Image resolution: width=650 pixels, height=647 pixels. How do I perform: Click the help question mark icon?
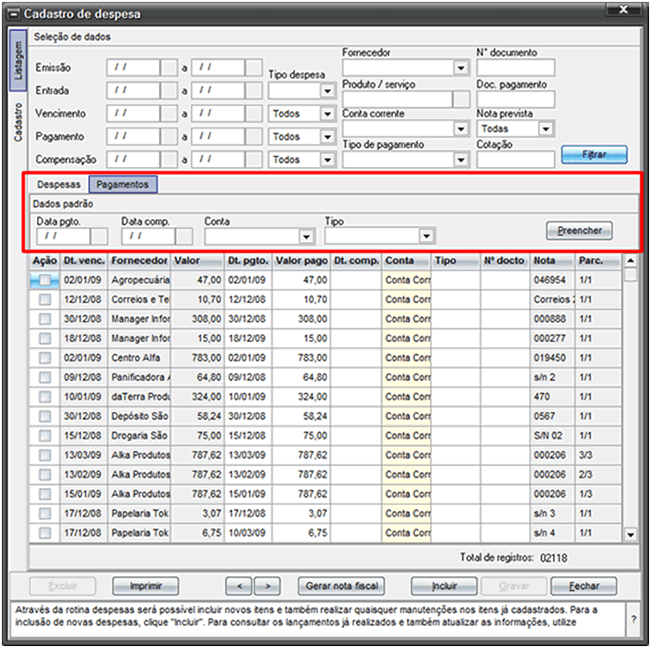click(x=633, y=619)
